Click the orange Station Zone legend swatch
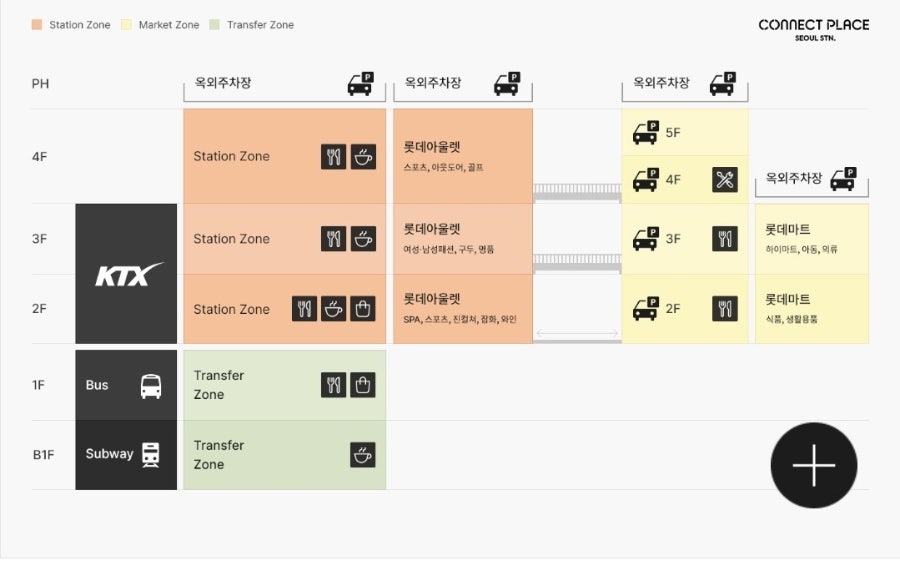 [37, 25]
